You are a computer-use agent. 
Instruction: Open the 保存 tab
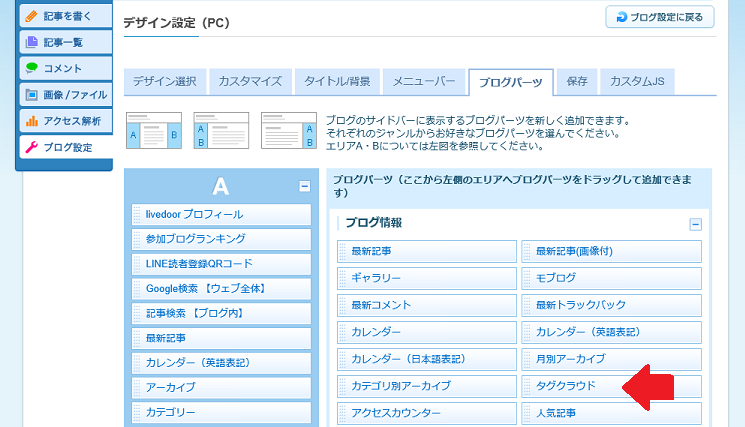577,82
